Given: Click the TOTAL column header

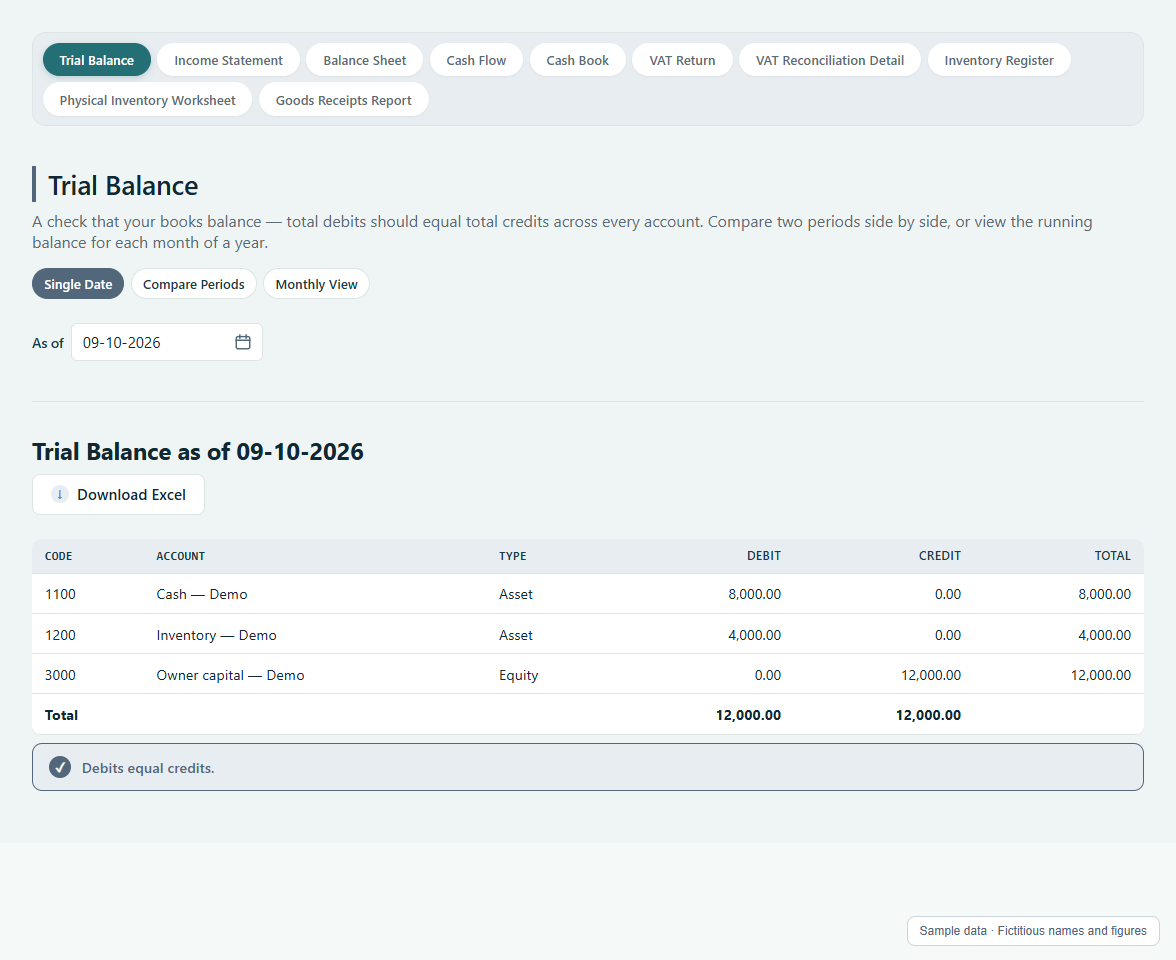Looking at the screenshot, I should [x=1112, y=556].
